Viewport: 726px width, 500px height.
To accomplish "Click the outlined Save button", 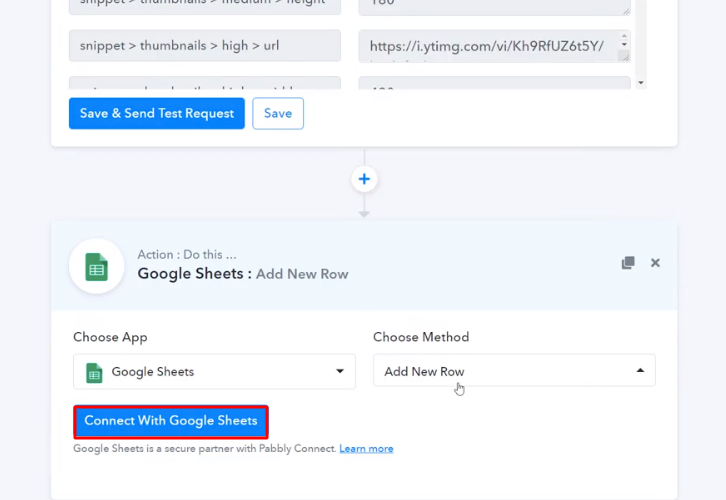I will point(278,113).
